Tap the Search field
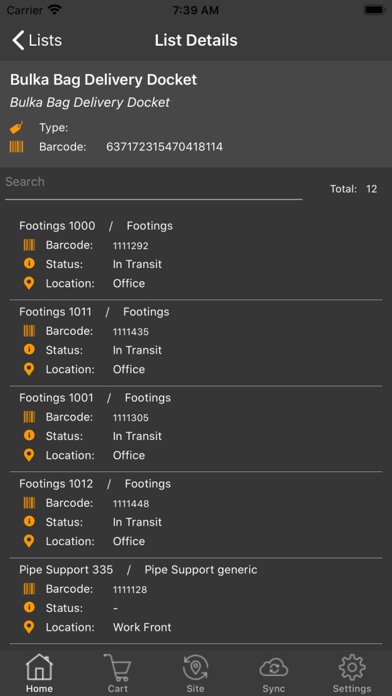The height and width of the screenshot is (696, 392). point(154,186)
